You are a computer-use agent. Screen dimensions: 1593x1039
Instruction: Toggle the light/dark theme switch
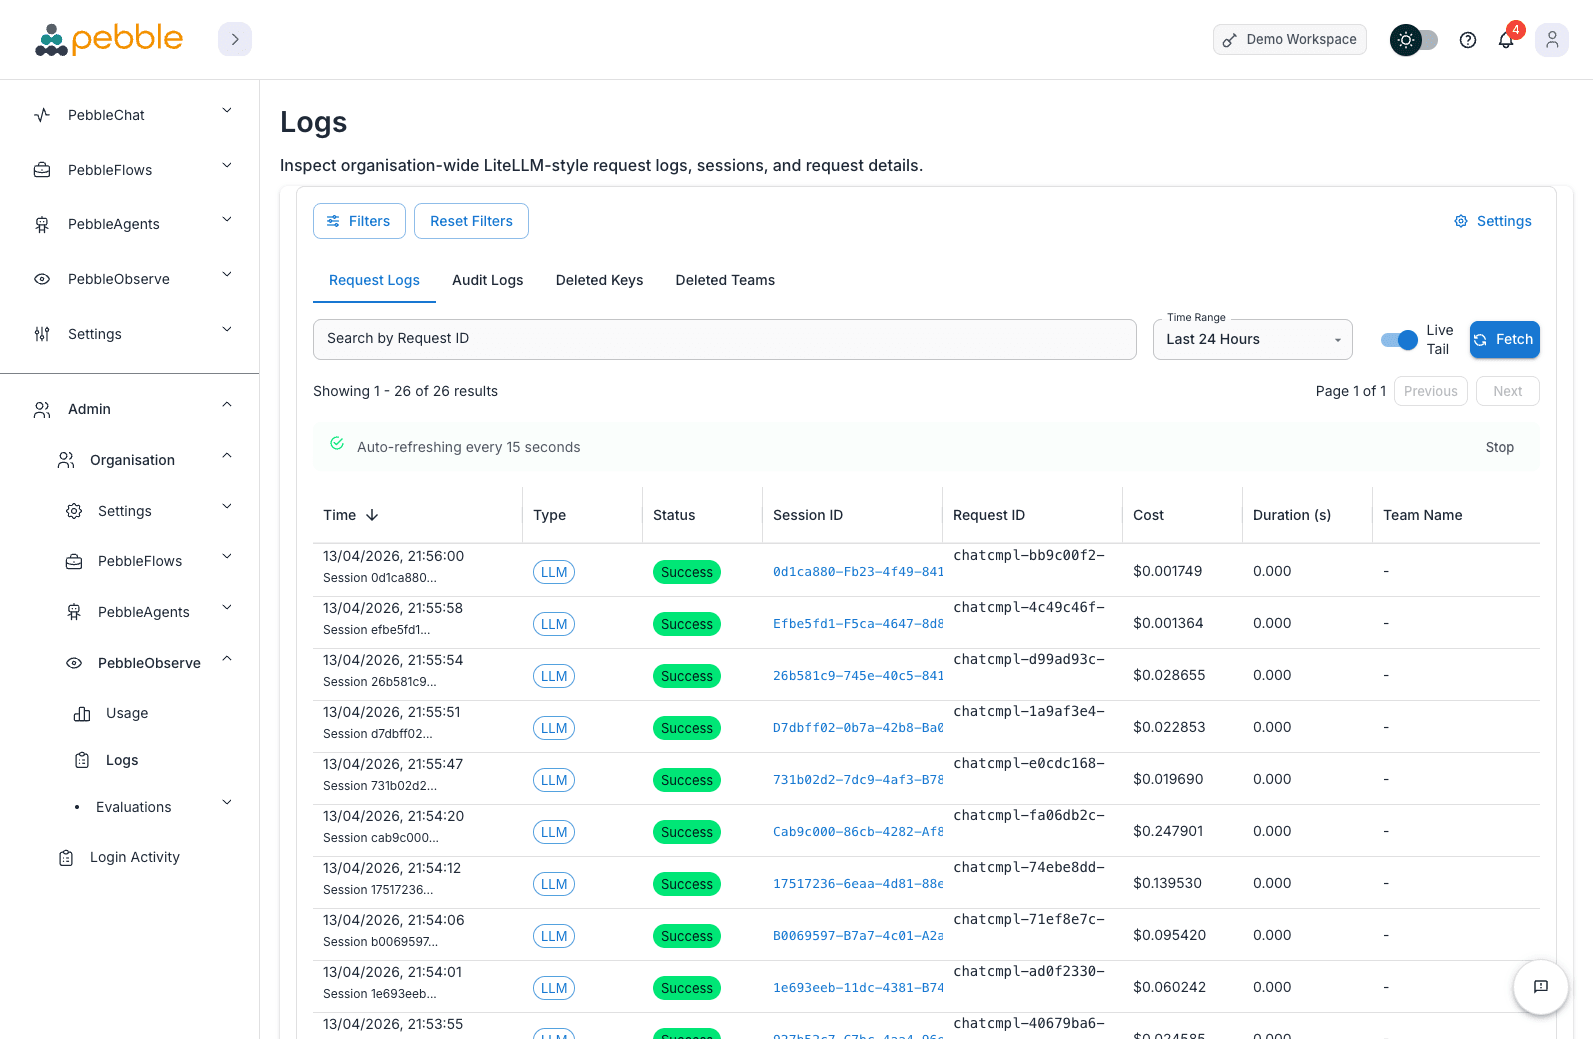[x=1414, y=40]
